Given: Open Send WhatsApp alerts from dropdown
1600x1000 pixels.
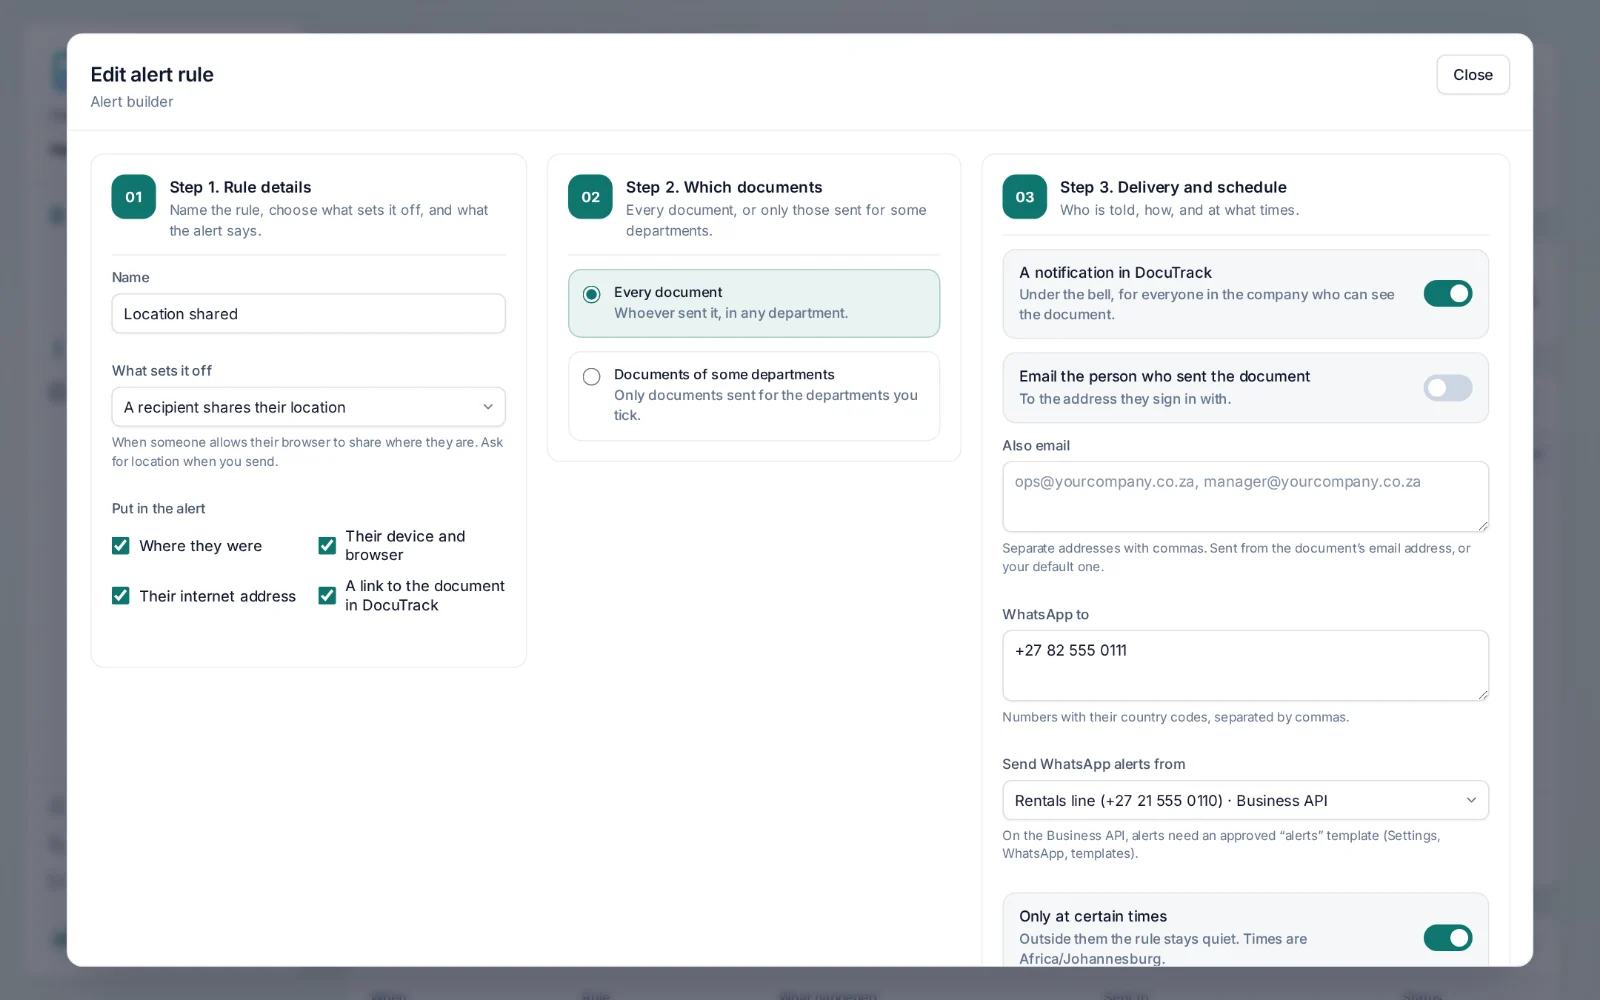Looking at the screenshot, I should pos(1245,800).
